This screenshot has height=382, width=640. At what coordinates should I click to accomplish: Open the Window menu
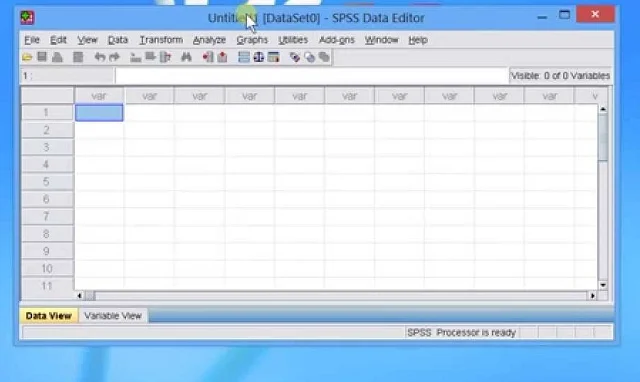click(382, 40)
